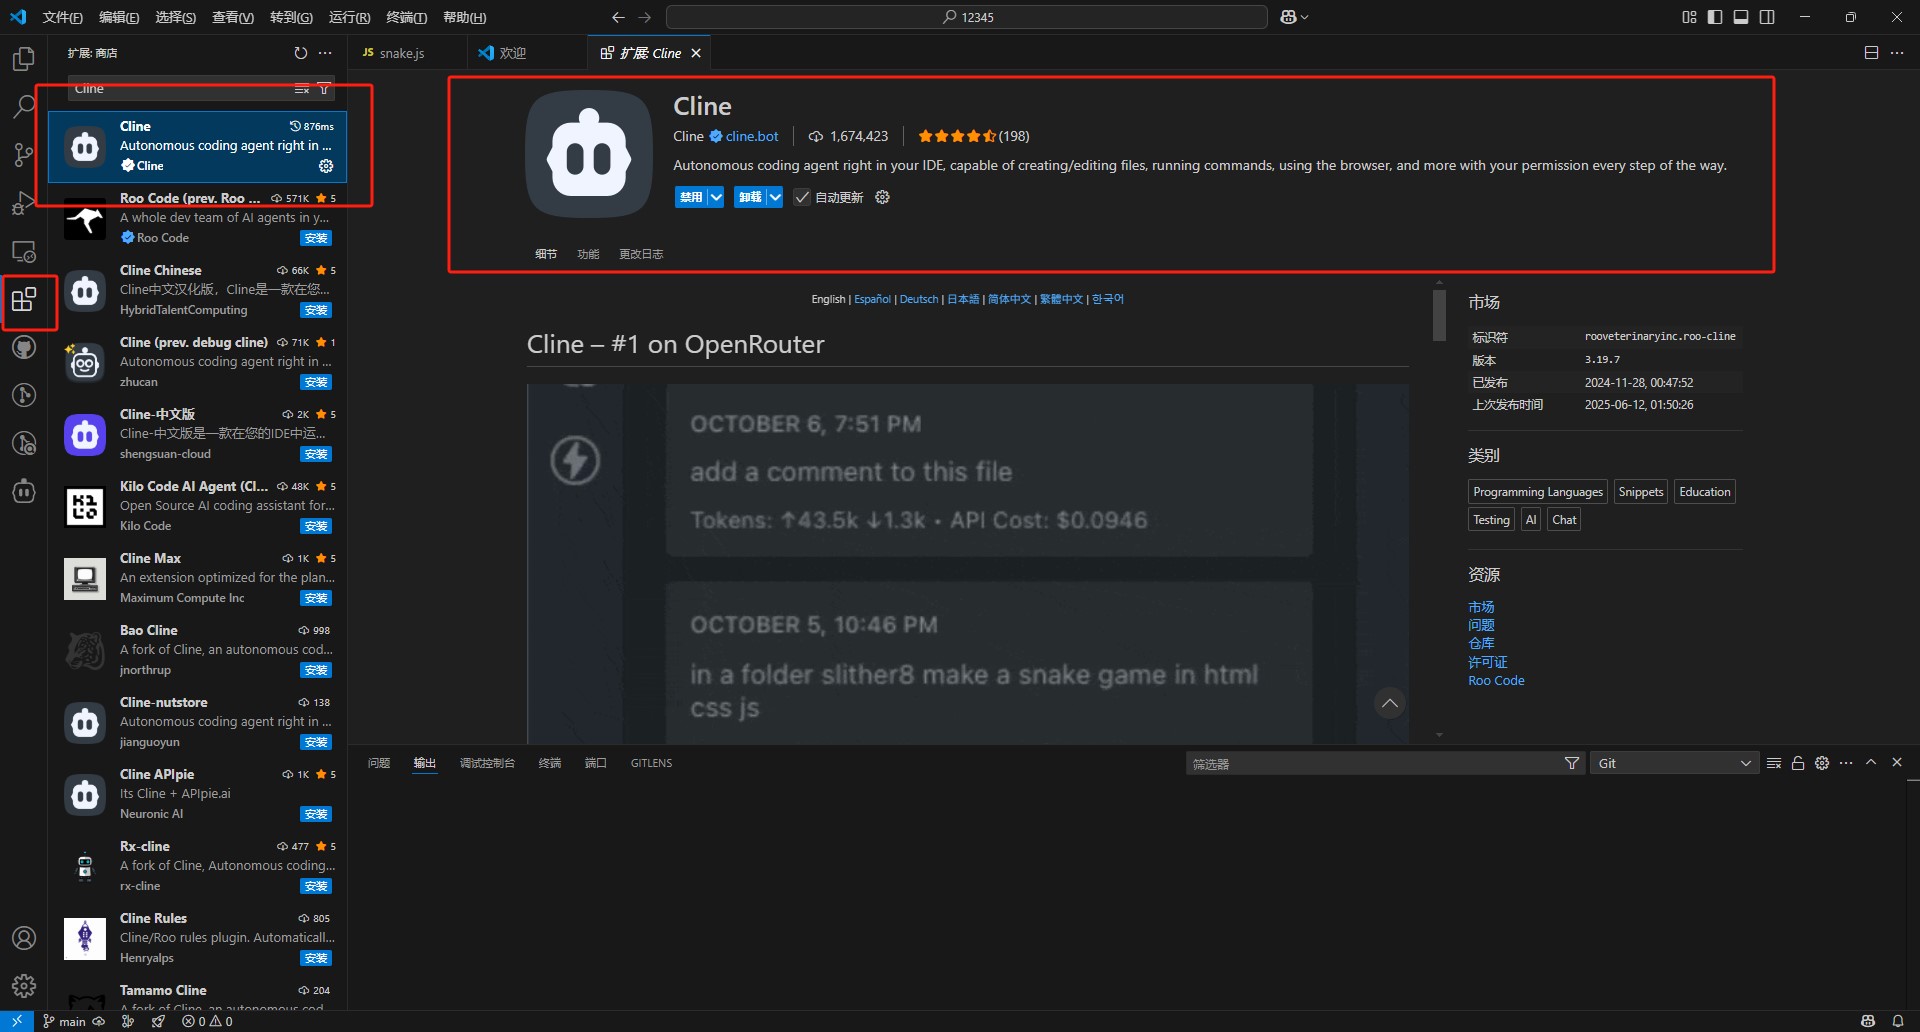Expand the 禁用 button dropdown arrow
The width and height of the screenshot is (1920, 1032).
716,197
